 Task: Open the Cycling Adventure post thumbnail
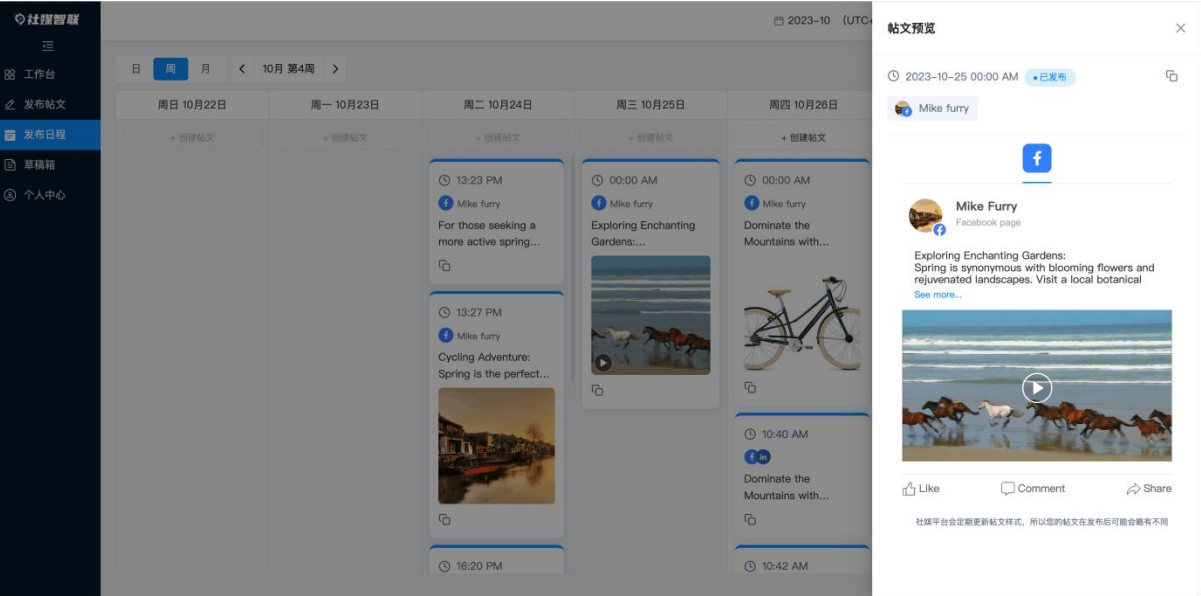click(x=496, y=445)
